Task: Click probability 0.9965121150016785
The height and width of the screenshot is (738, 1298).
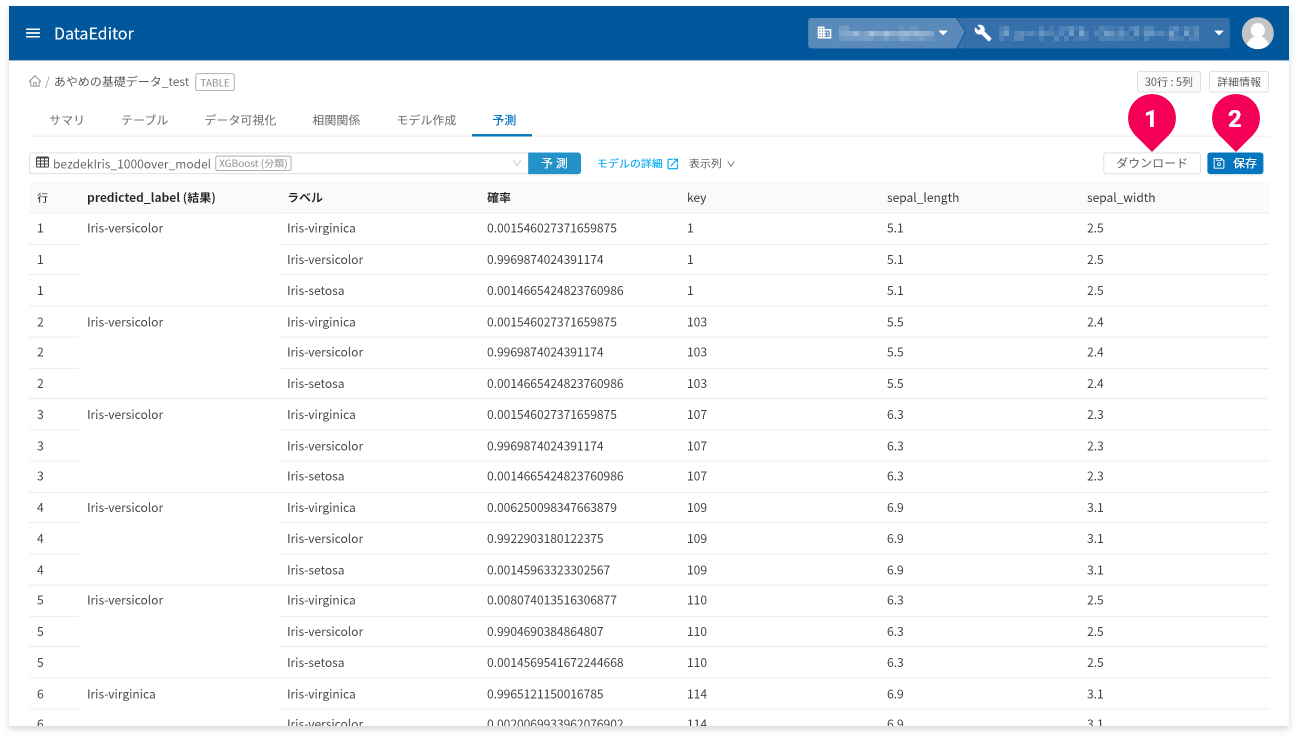Action: [x=545, y=694]
